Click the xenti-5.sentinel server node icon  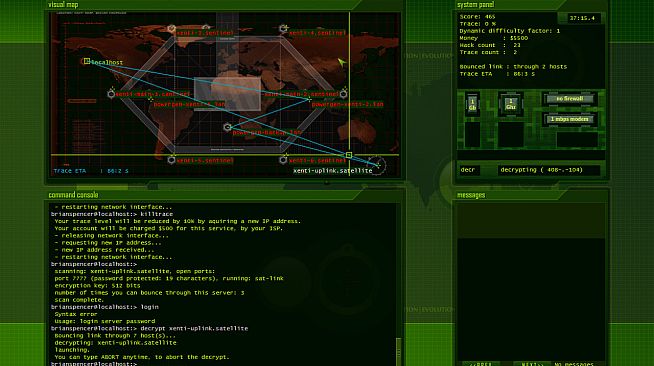tap(171, 160)
